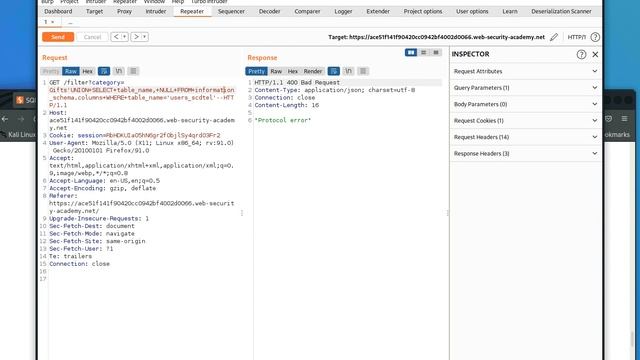Screen dimensions: 640x360
Task: Toggle non-printable characters in Response
Action: coord(348,71)
